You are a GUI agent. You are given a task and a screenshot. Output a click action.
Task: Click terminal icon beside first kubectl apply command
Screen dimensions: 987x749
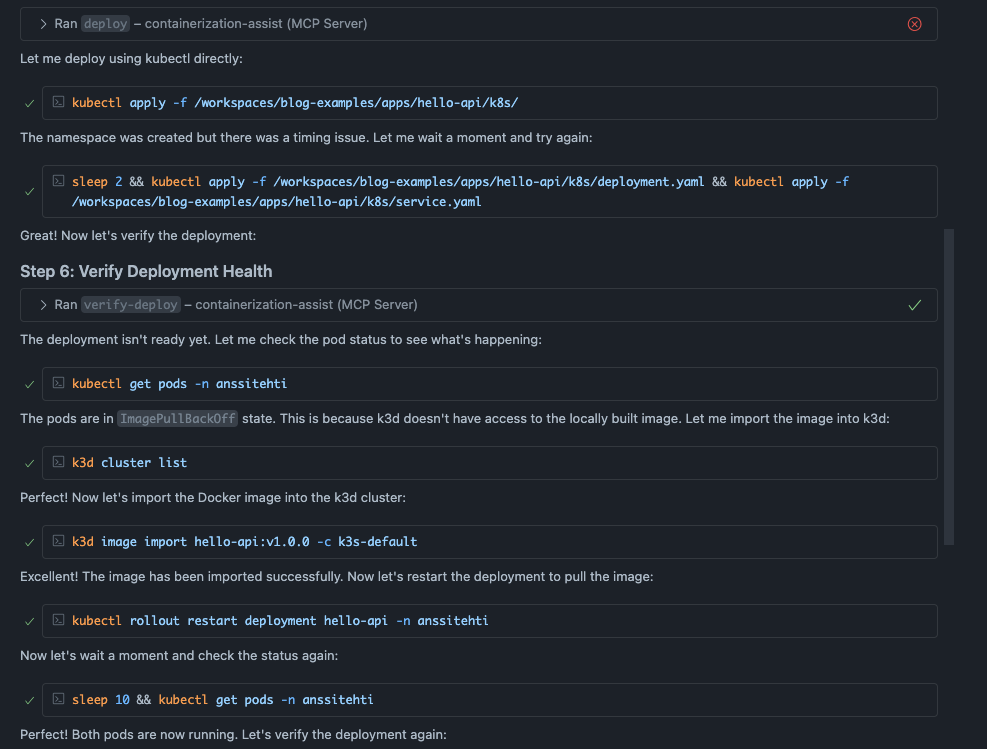(x=59, y=103)
